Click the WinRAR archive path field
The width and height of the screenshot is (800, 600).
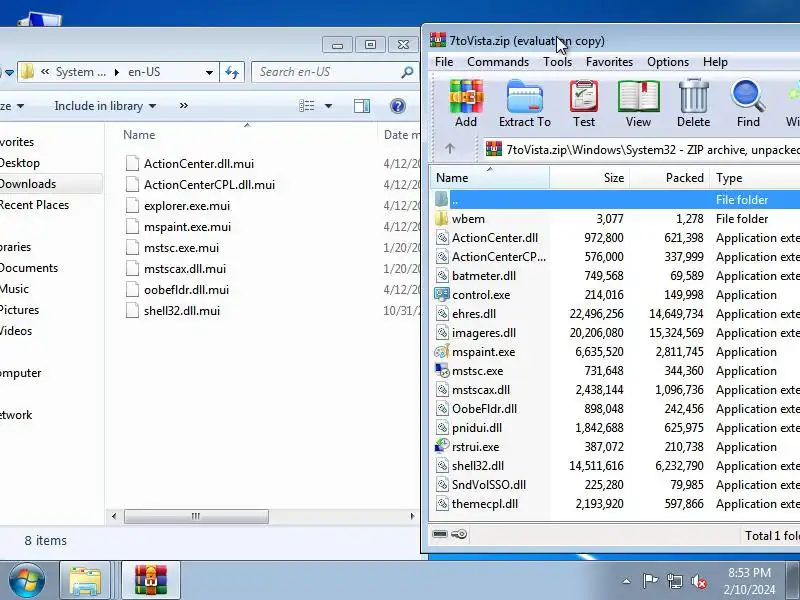coord(643,149)
